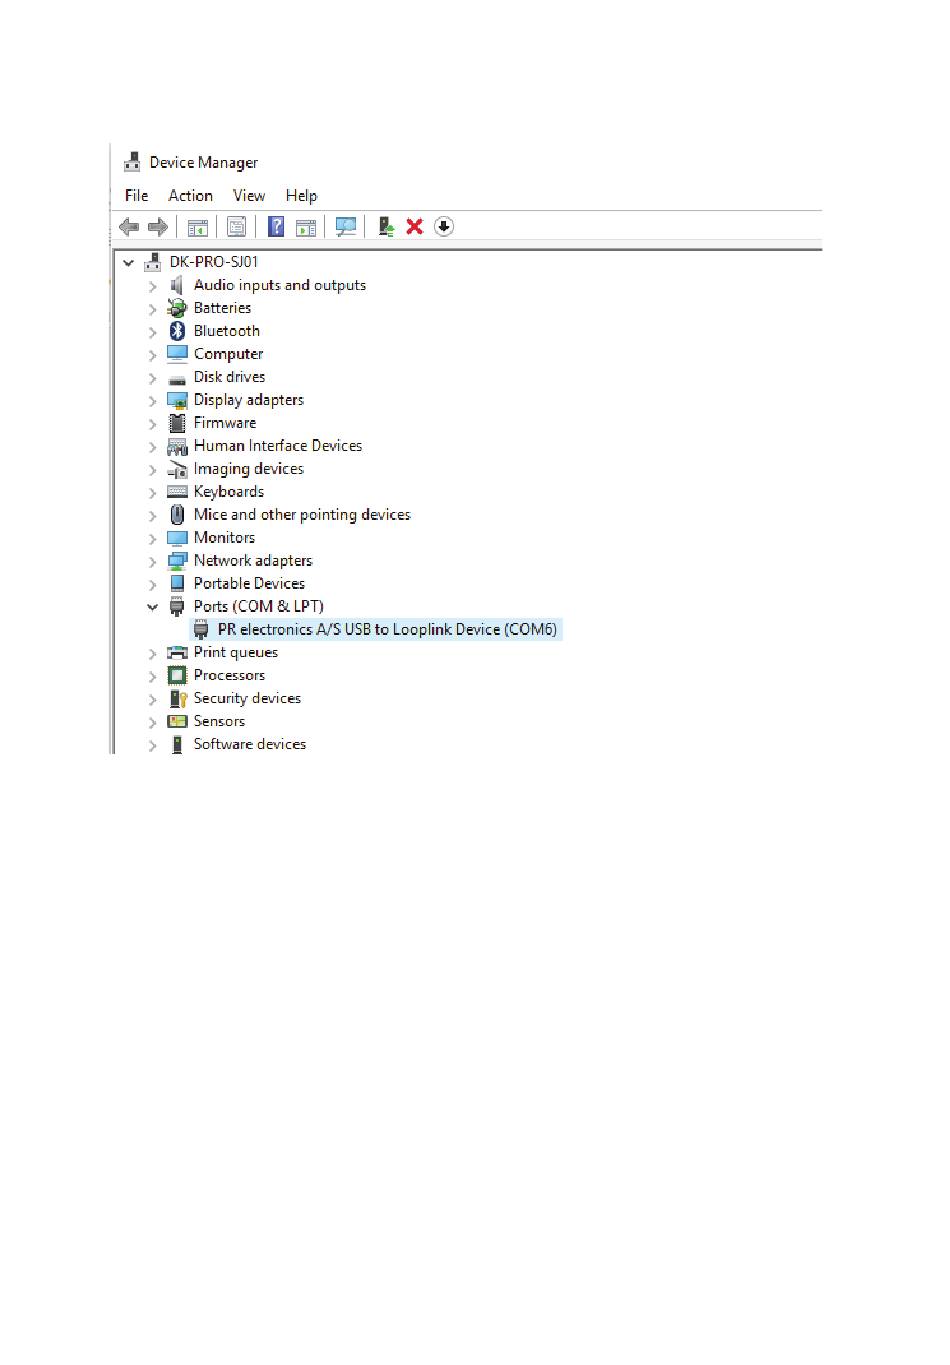The width and height of the screenshot is (950, 1365).
Task: Scan for hardware changes via monitor icon
Action: coord(346,227)
